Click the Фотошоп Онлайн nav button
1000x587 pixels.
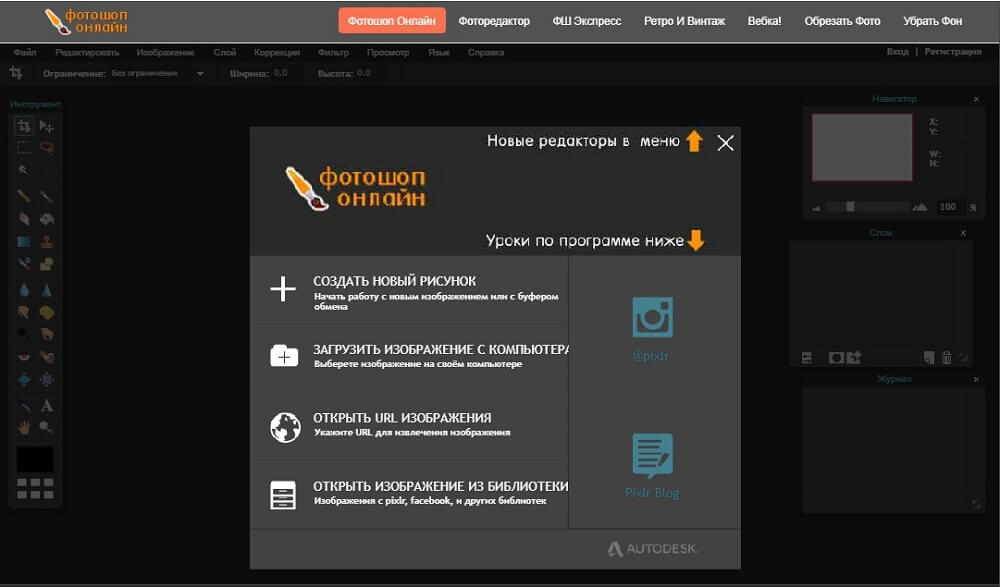pyautogui.click(x=392, y=20)
